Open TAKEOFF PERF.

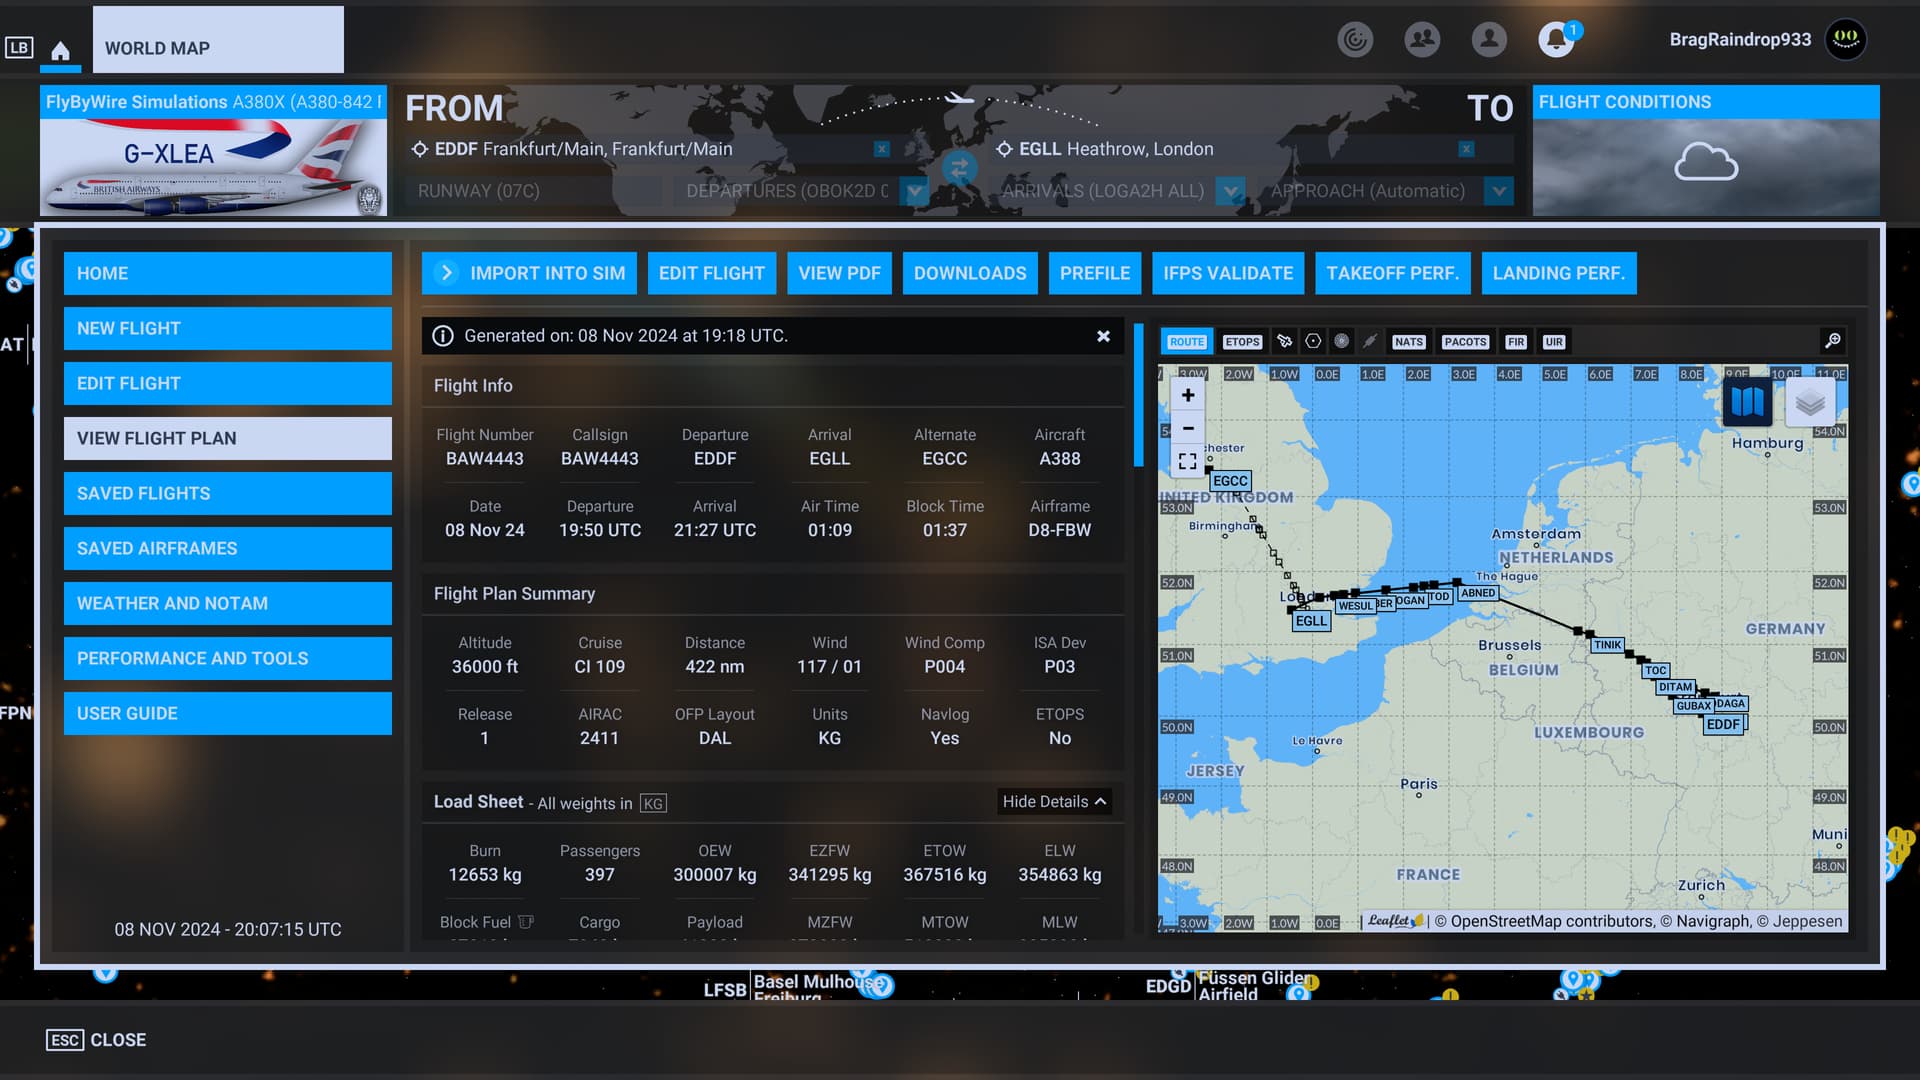click(1392, 273)
